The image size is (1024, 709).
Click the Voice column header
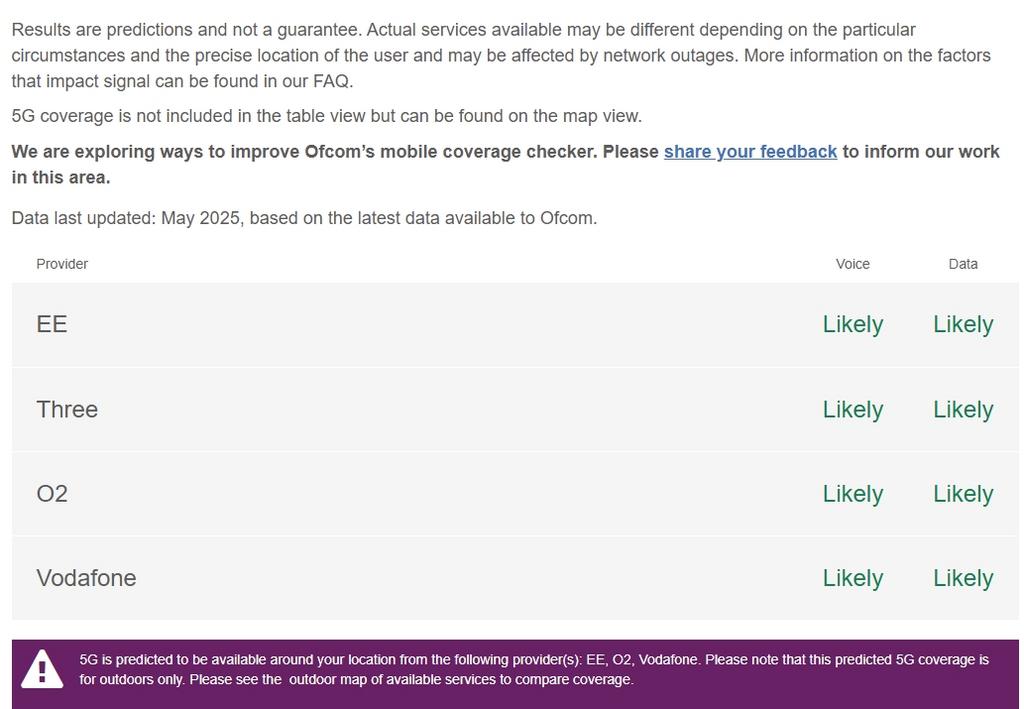[853, 264]
